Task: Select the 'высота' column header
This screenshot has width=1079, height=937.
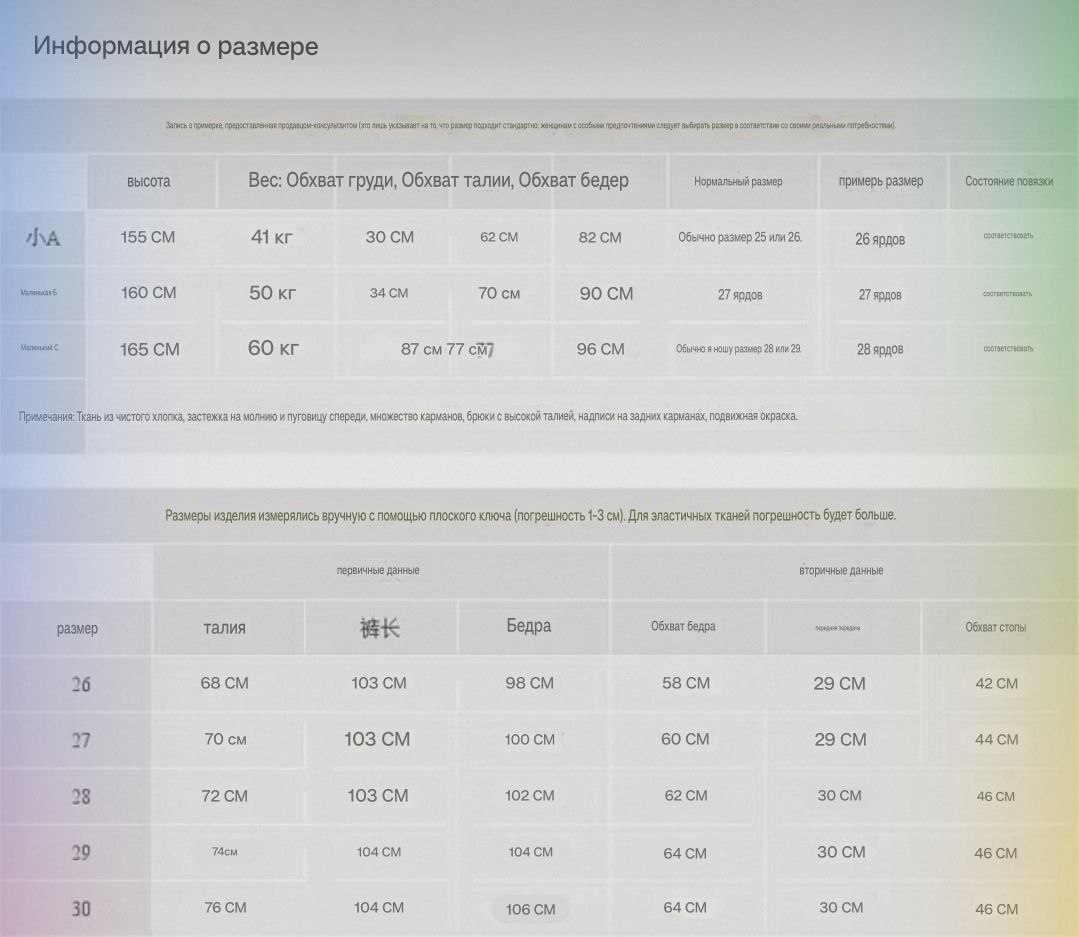Action: [149, 181]
